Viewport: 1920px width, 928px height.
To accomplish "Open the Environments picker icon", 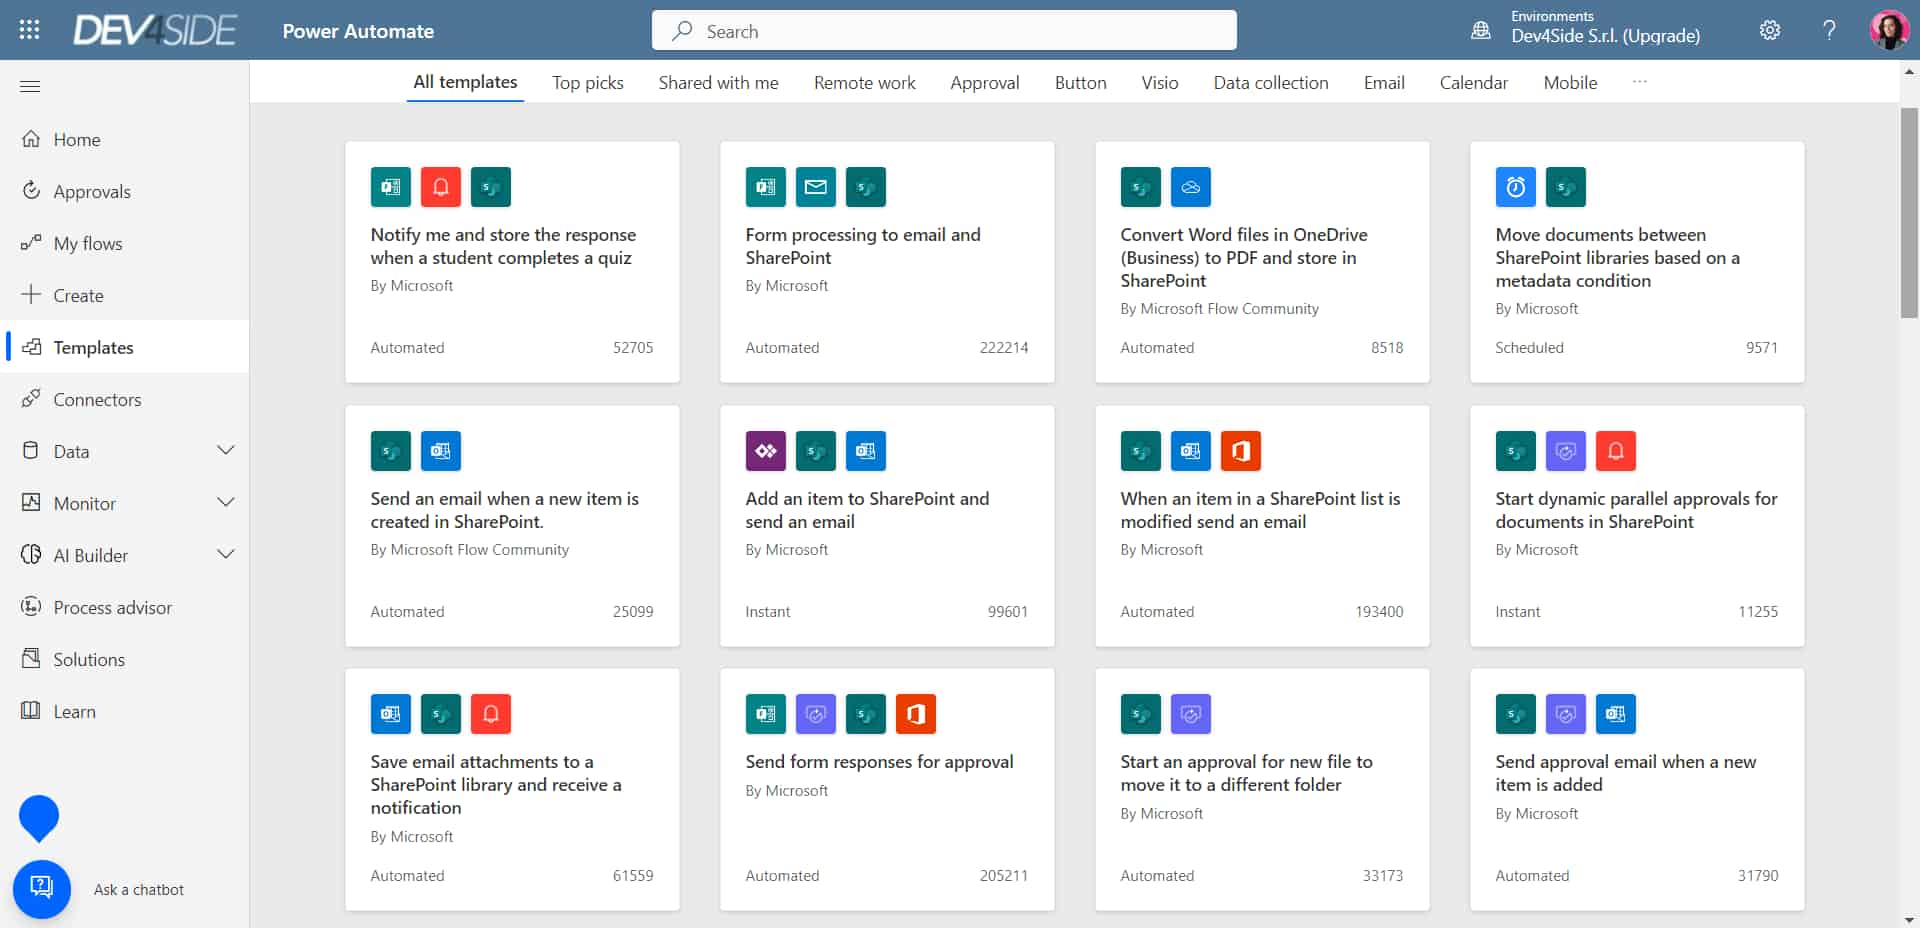I will 1481,30.
